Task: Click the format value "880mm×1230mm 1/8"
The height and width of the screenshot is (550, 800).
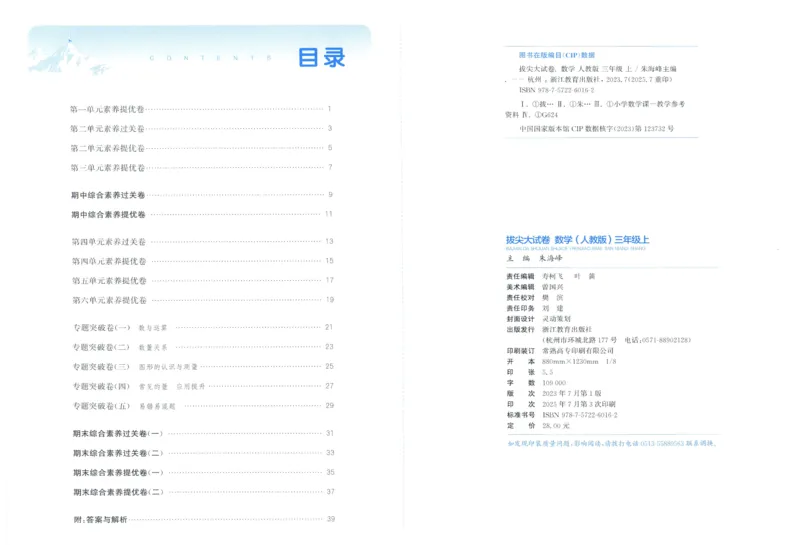Action: coord(579,361)
